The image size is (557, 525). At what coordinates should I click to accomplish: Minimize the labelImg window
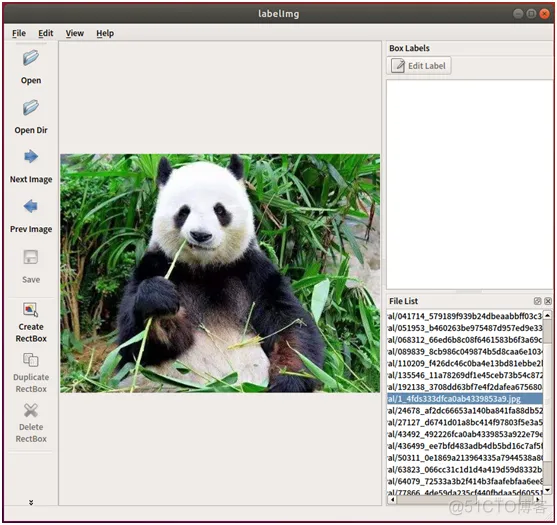[x=518, y=14]
